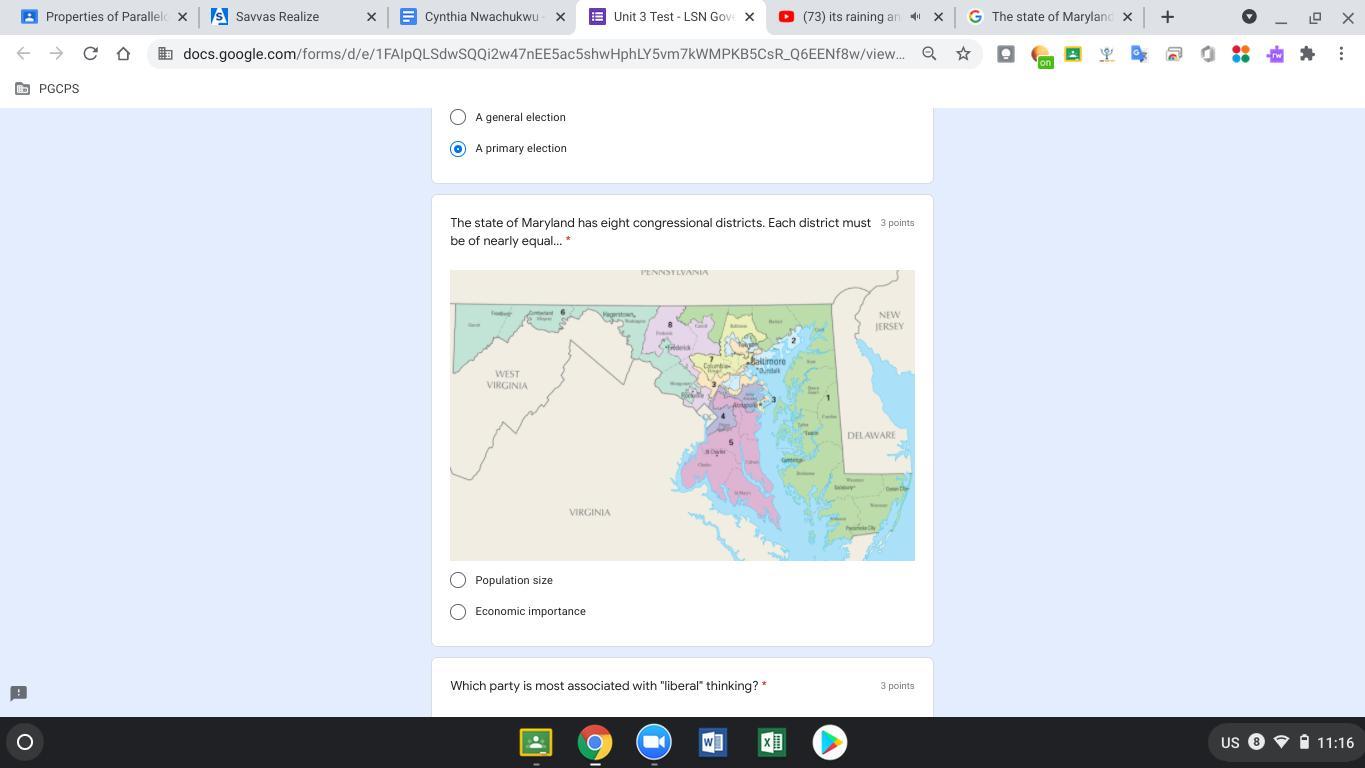Click '3 points' beside the Maryland question
The image size is (1365, 768).
897,223
